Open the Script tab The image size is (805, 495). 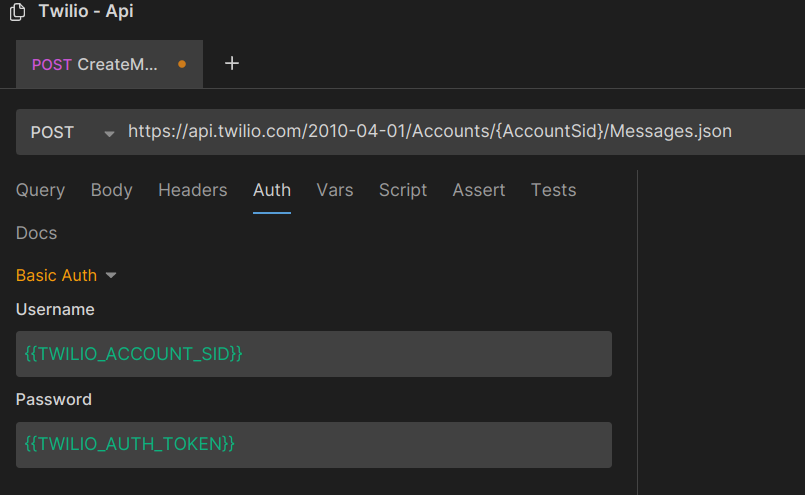(403, 190)
